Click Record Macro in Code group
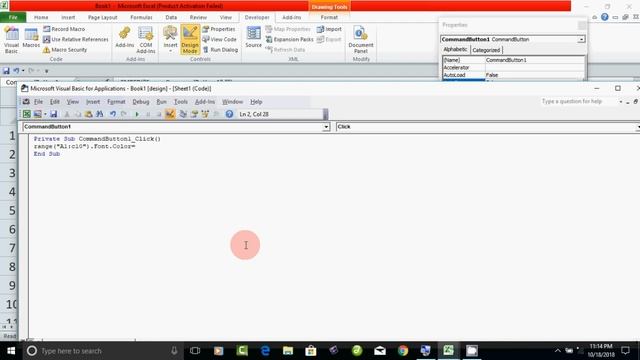The image size is (640, 360). tap(64, 29)
